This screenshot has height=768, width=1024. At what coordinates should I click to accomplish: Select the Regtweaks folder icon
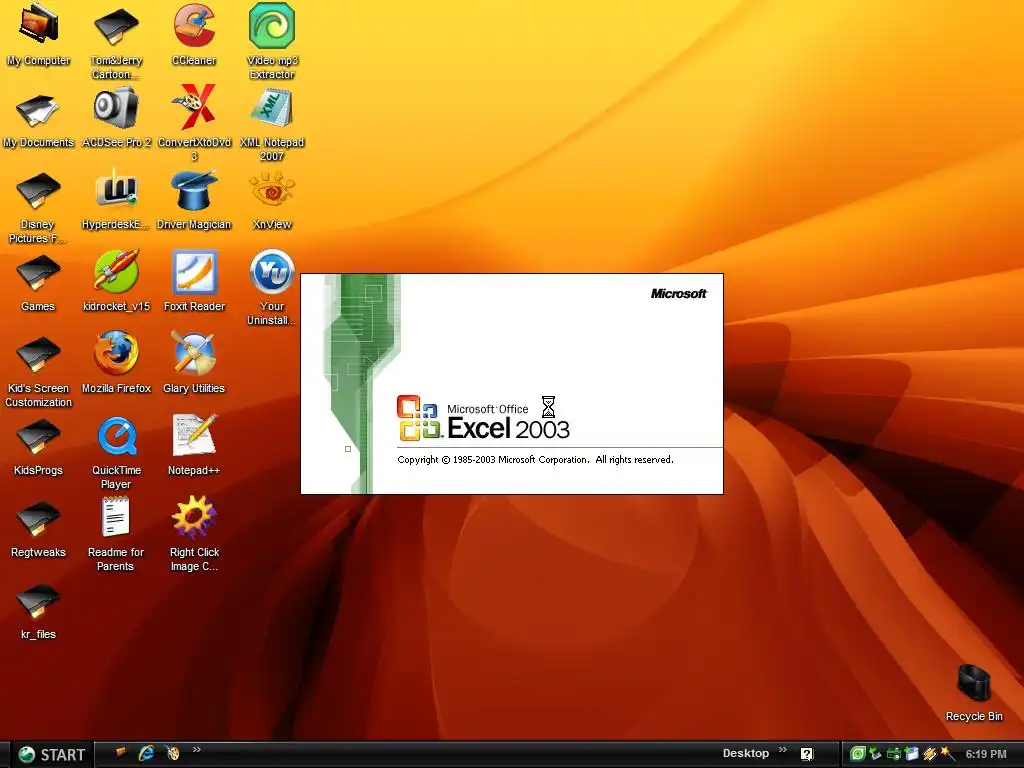tap(38, 529)
